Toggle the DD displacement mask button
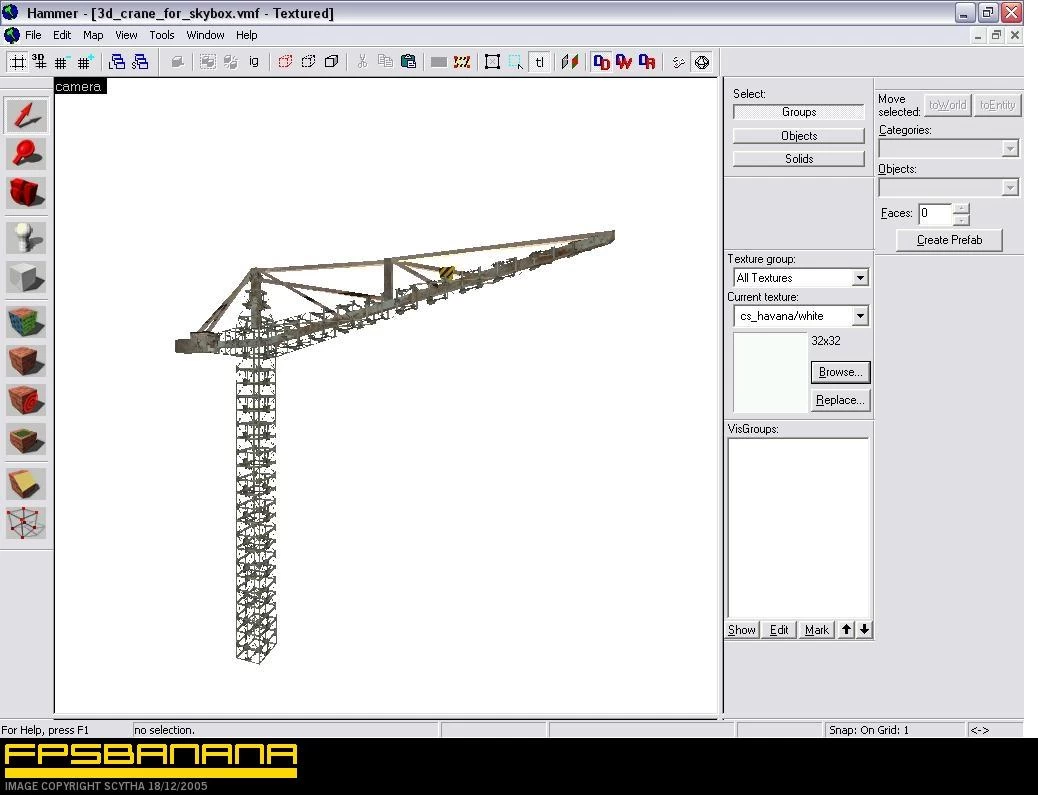1038x795 pixels. pos(601,62)
